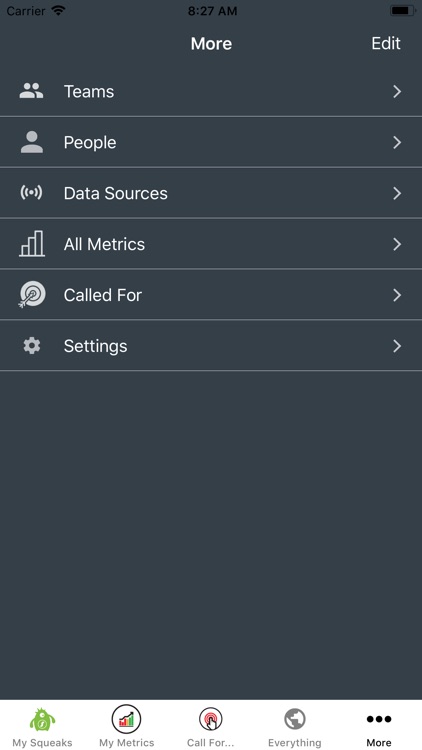This screenshot has width=422, height=750.
Task: Open the Everything globe tab
Action: tap(295, 726)
